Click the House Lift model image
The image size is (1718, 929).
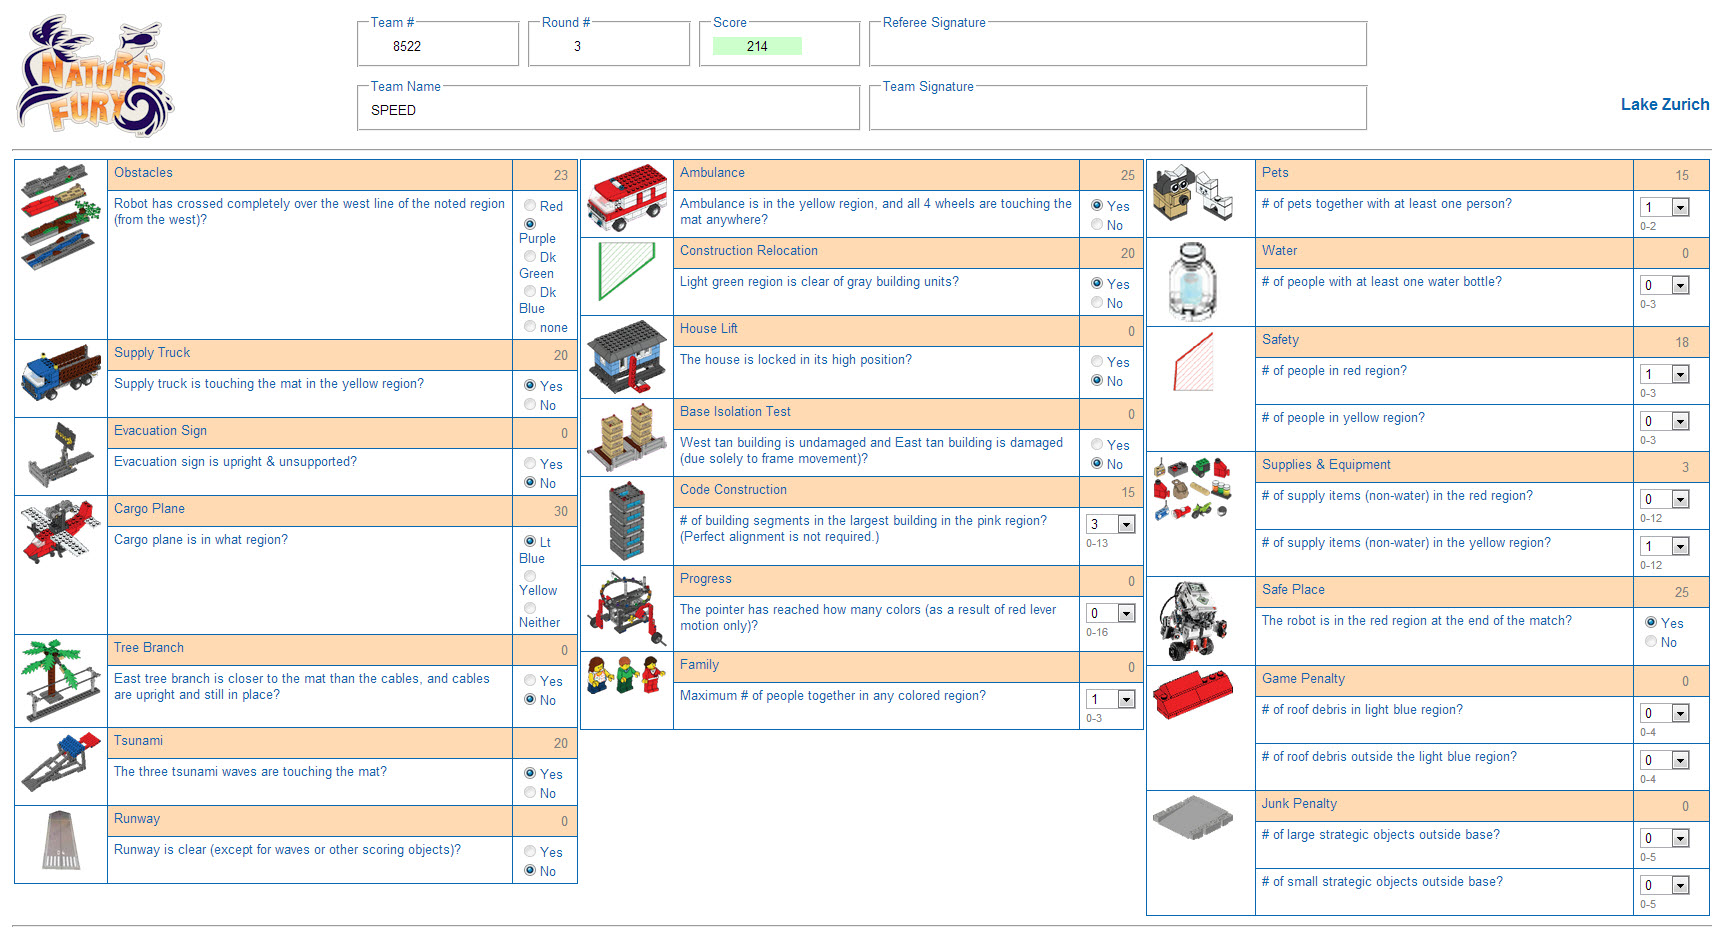pos(626,356)
